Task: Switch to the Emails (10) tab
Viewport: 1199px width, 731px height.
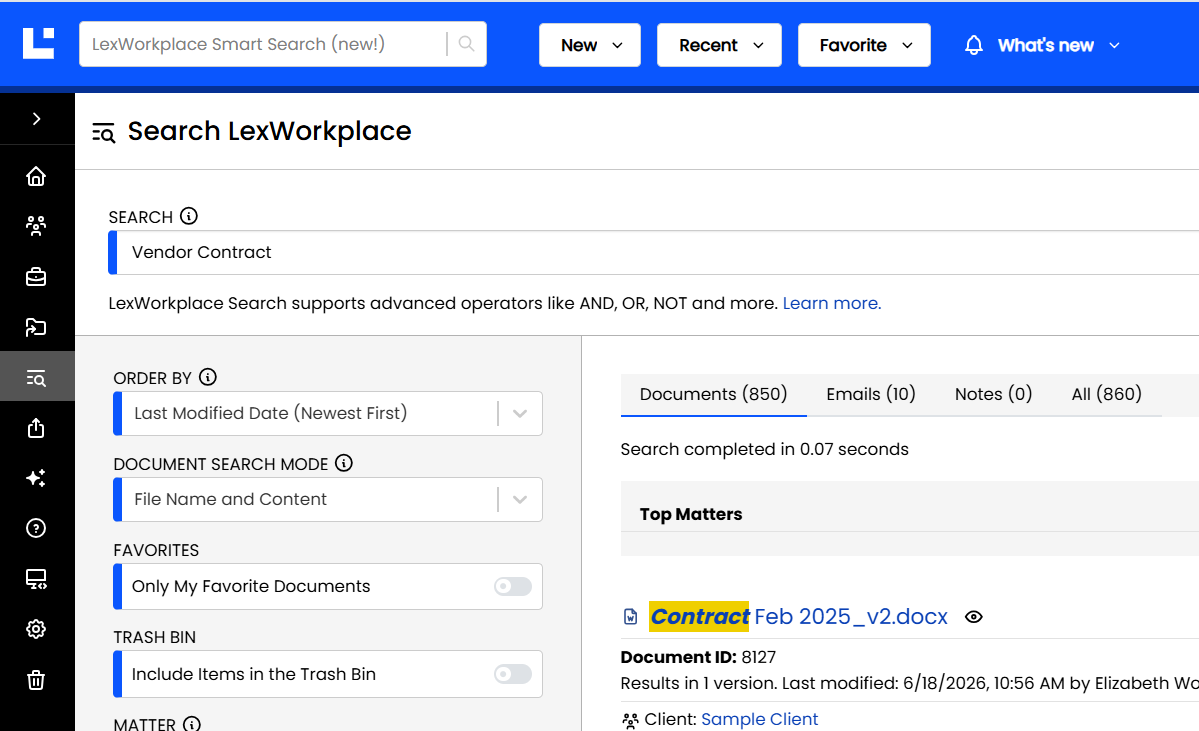Action: pos(871,395)
